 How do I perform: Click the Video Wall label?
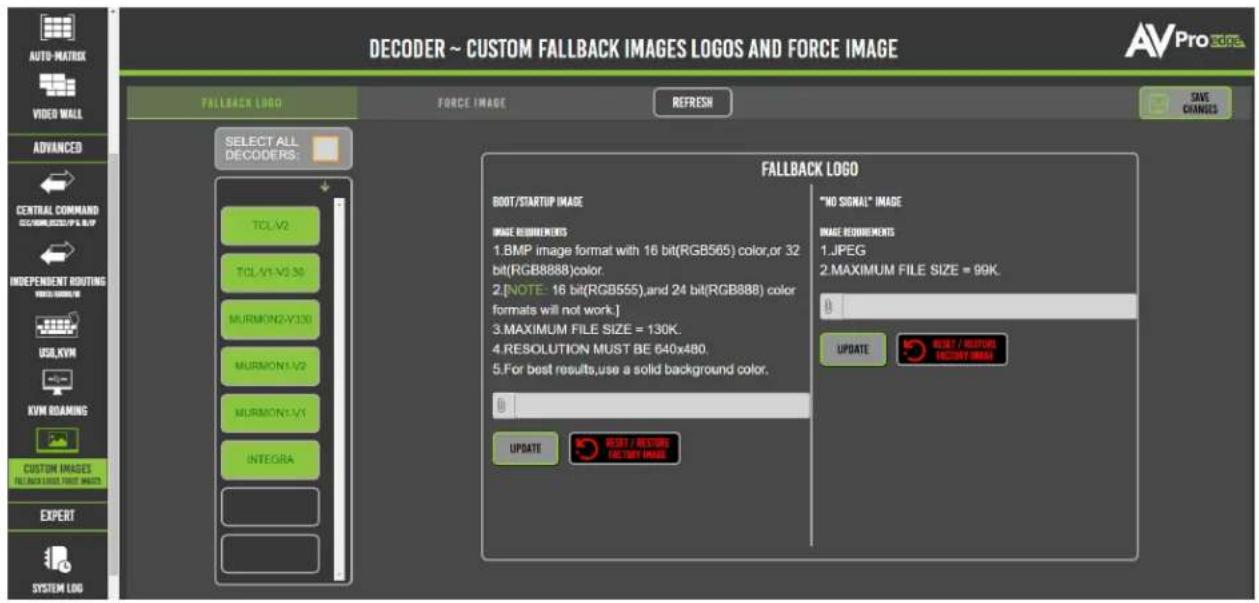point(57,114)
